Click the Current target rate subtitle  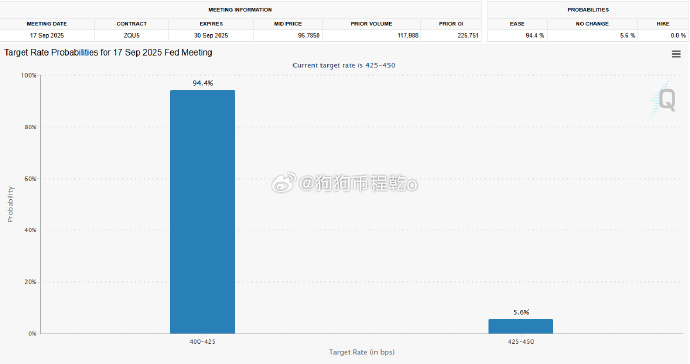pyautogui.click(x=344, y=65)
